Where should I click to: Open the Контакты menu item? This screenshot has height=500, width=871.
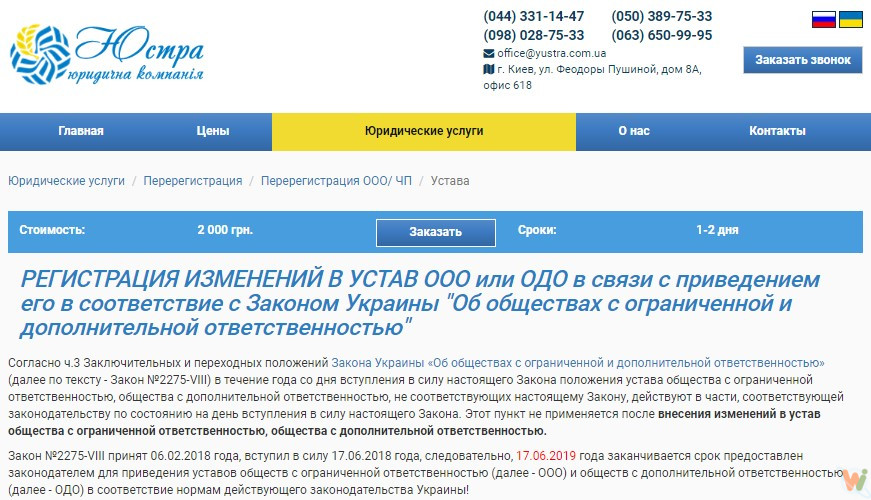(777, 131)
